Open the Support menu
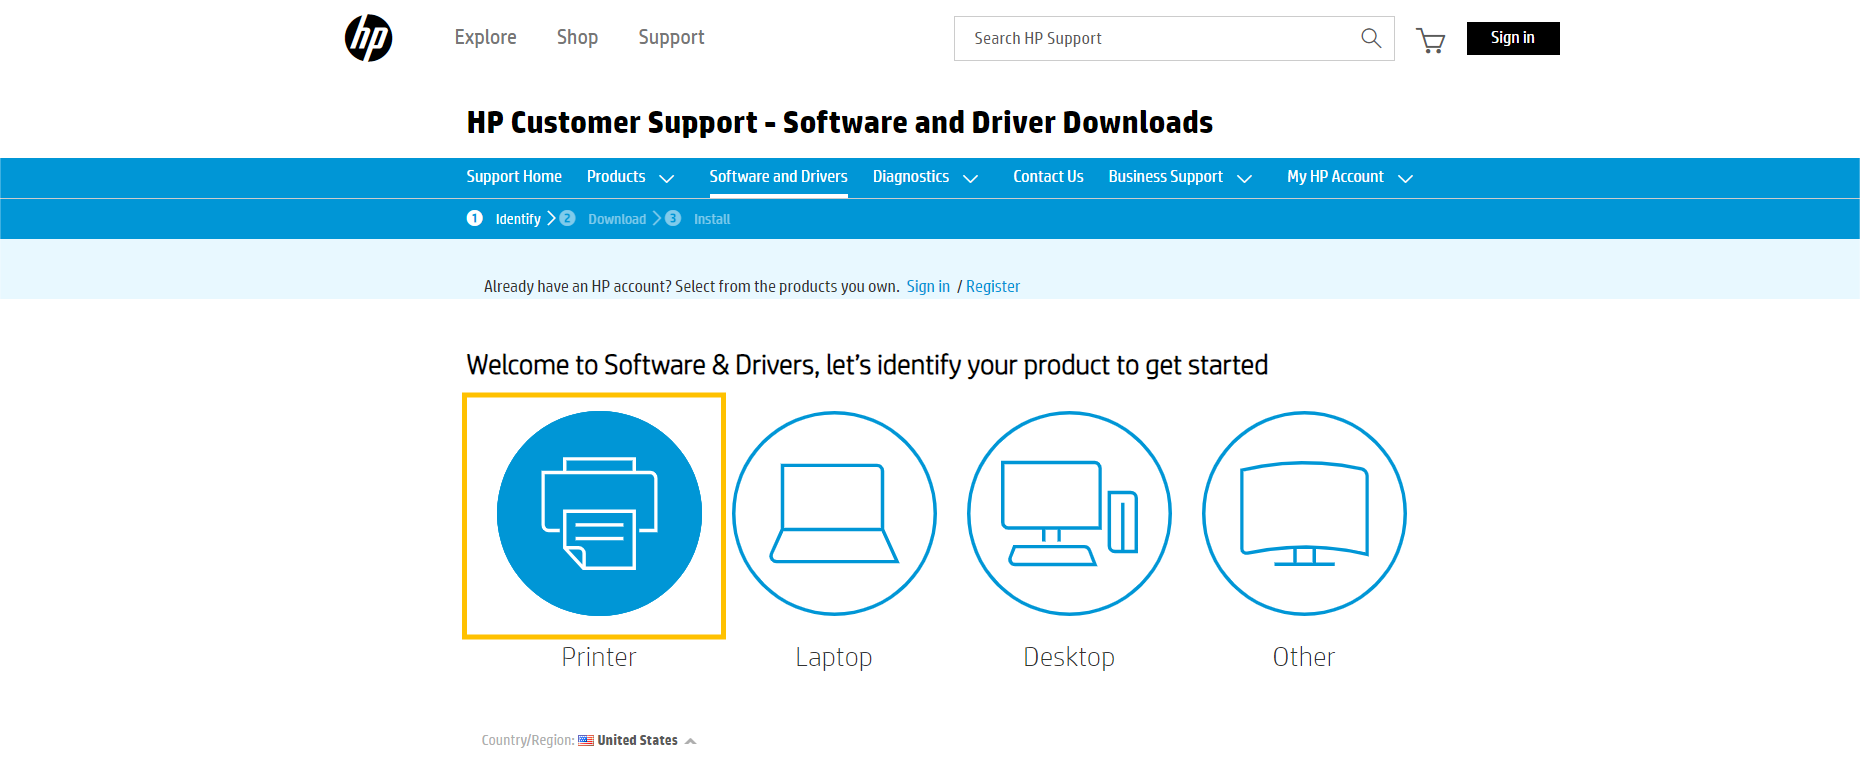Image resolution: width=1860 pixels, height=759 pixels. (x=672, y=38)
